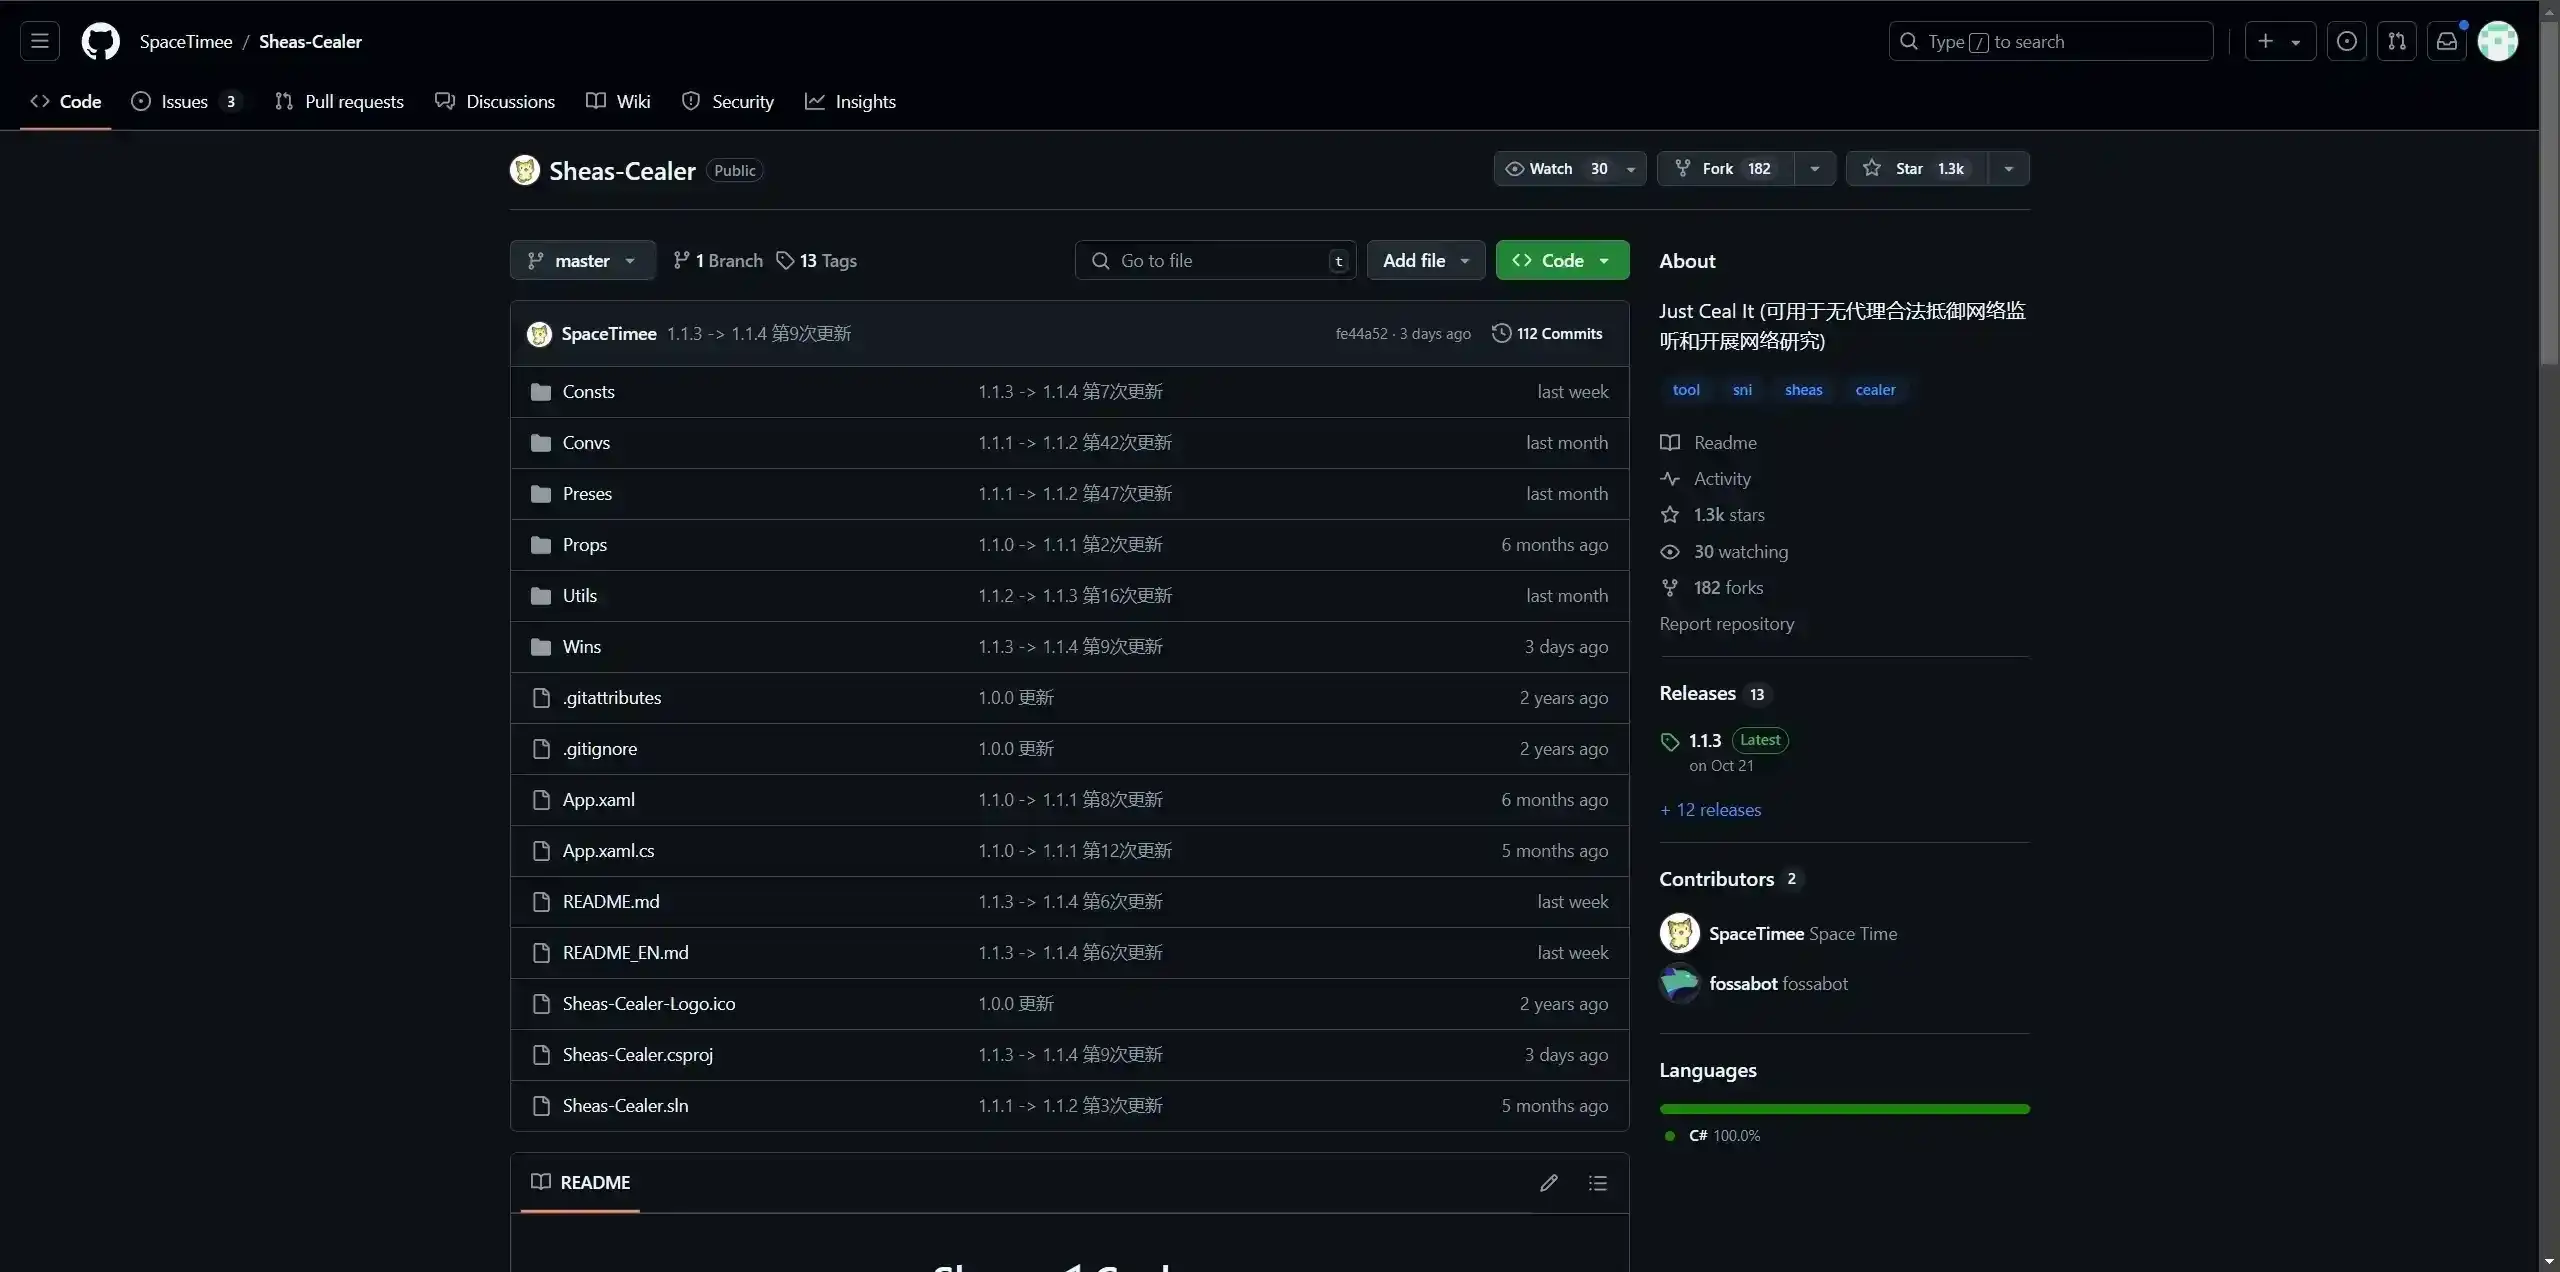Click the Sheas-Cealer.sln file icon
2560x1272 pixels.
click(541, 1105)
